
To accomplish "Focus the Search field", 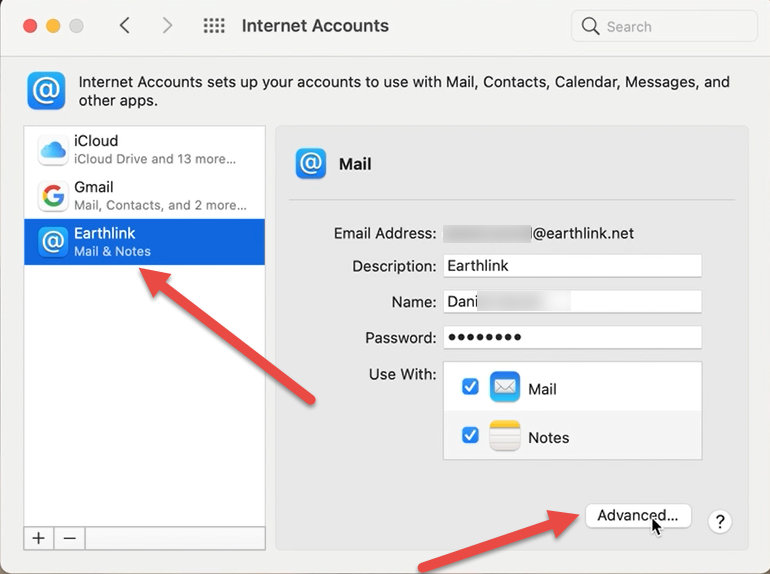I will (x=664, y=26).
